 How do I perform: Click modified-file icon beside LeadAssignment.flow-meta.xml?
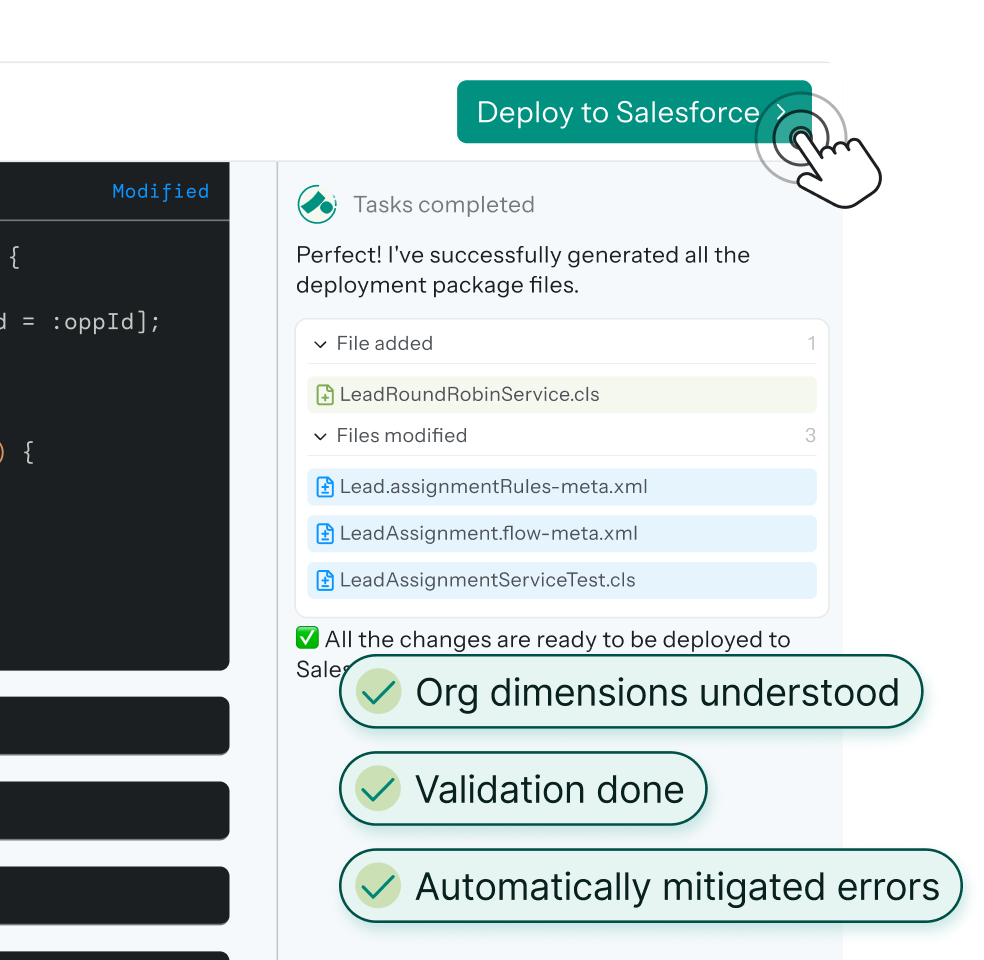point(324,533)
